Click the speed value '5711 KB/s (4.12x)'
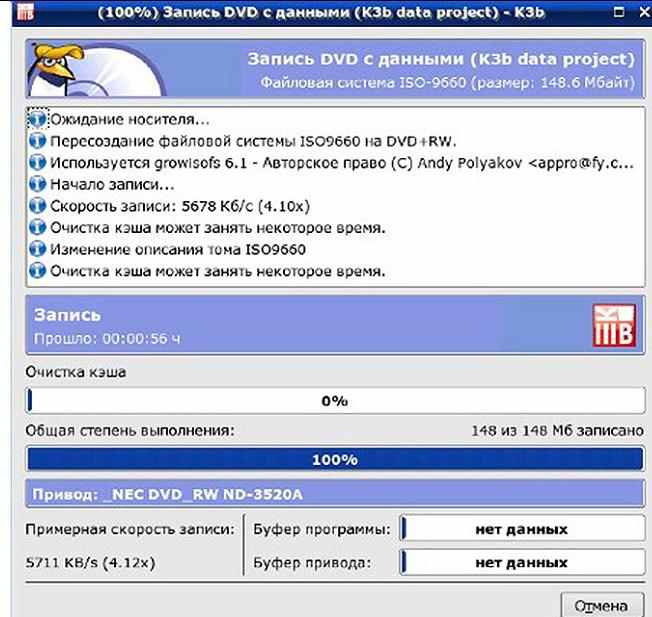The image size is (652, 617). click(x=90, y=563)
